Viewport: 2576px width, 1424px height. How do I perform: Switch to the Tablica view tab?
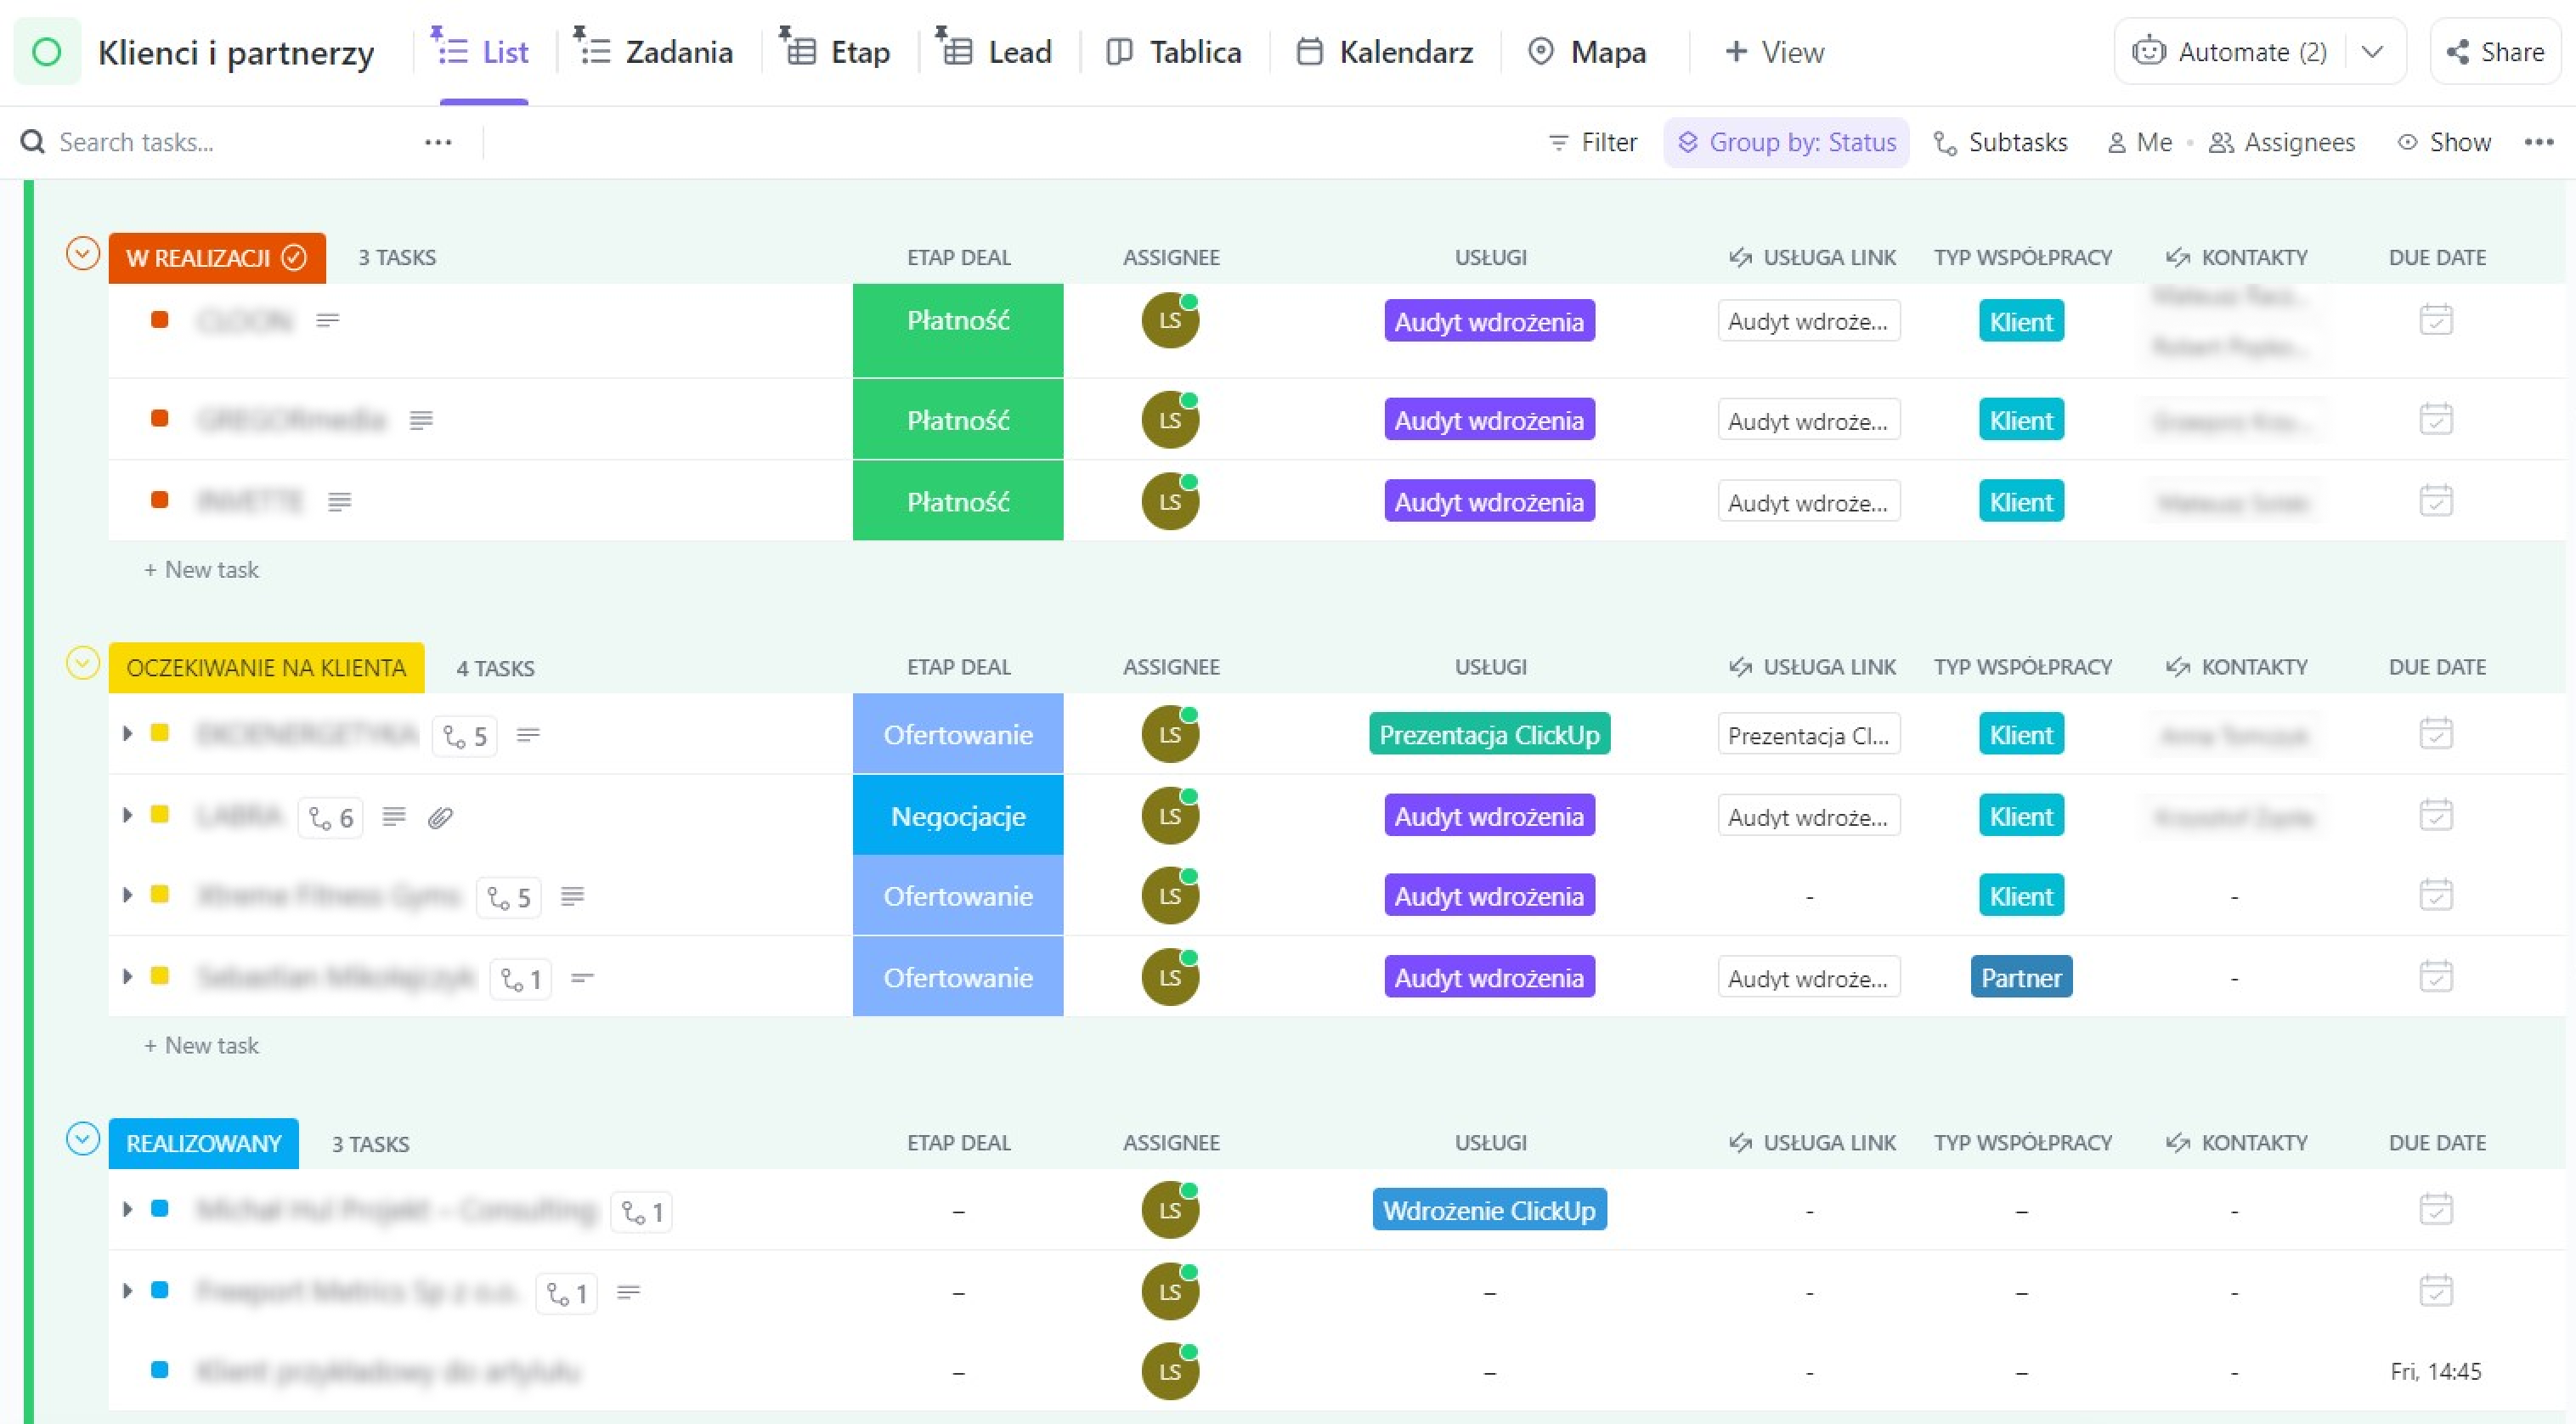coord(1174,52)
